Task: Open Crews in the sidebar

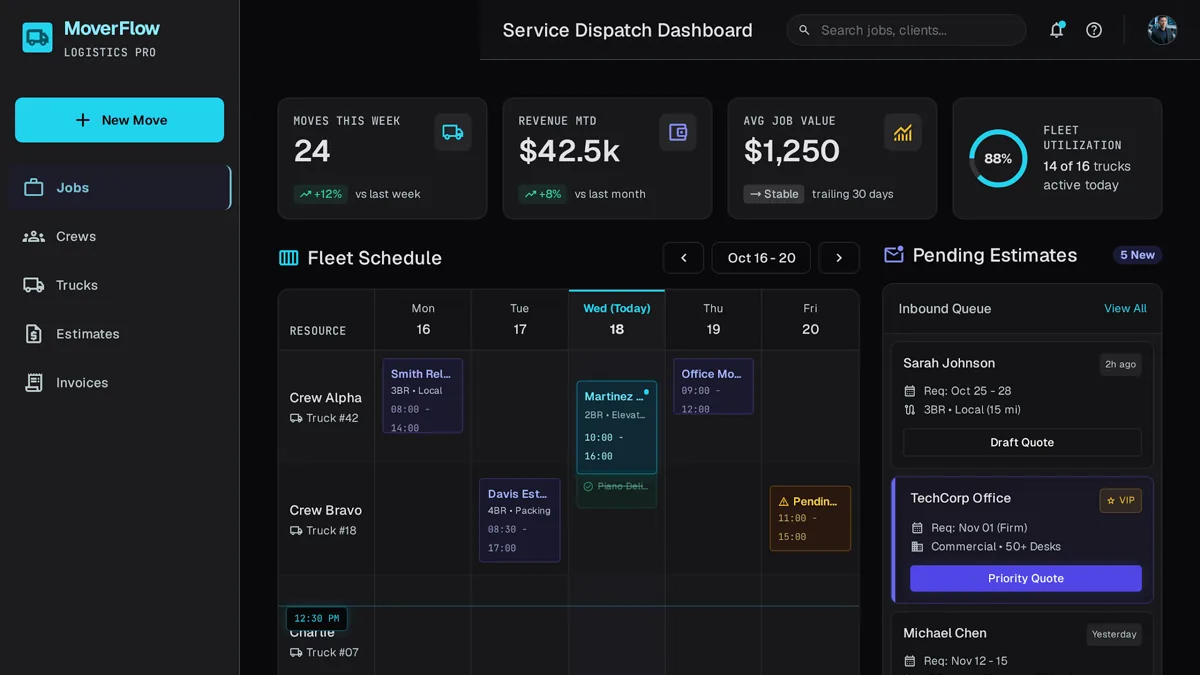Action: pyautogui.click(x=120, y=237)
